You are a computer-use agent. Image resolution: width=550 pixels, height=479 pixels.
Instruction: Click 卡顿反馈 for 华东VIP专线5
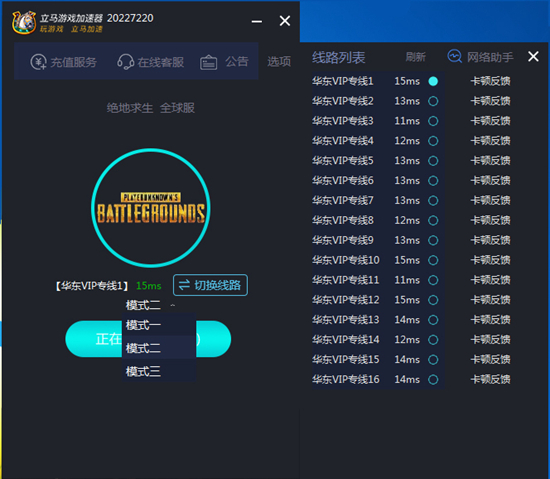pos(490,161)
